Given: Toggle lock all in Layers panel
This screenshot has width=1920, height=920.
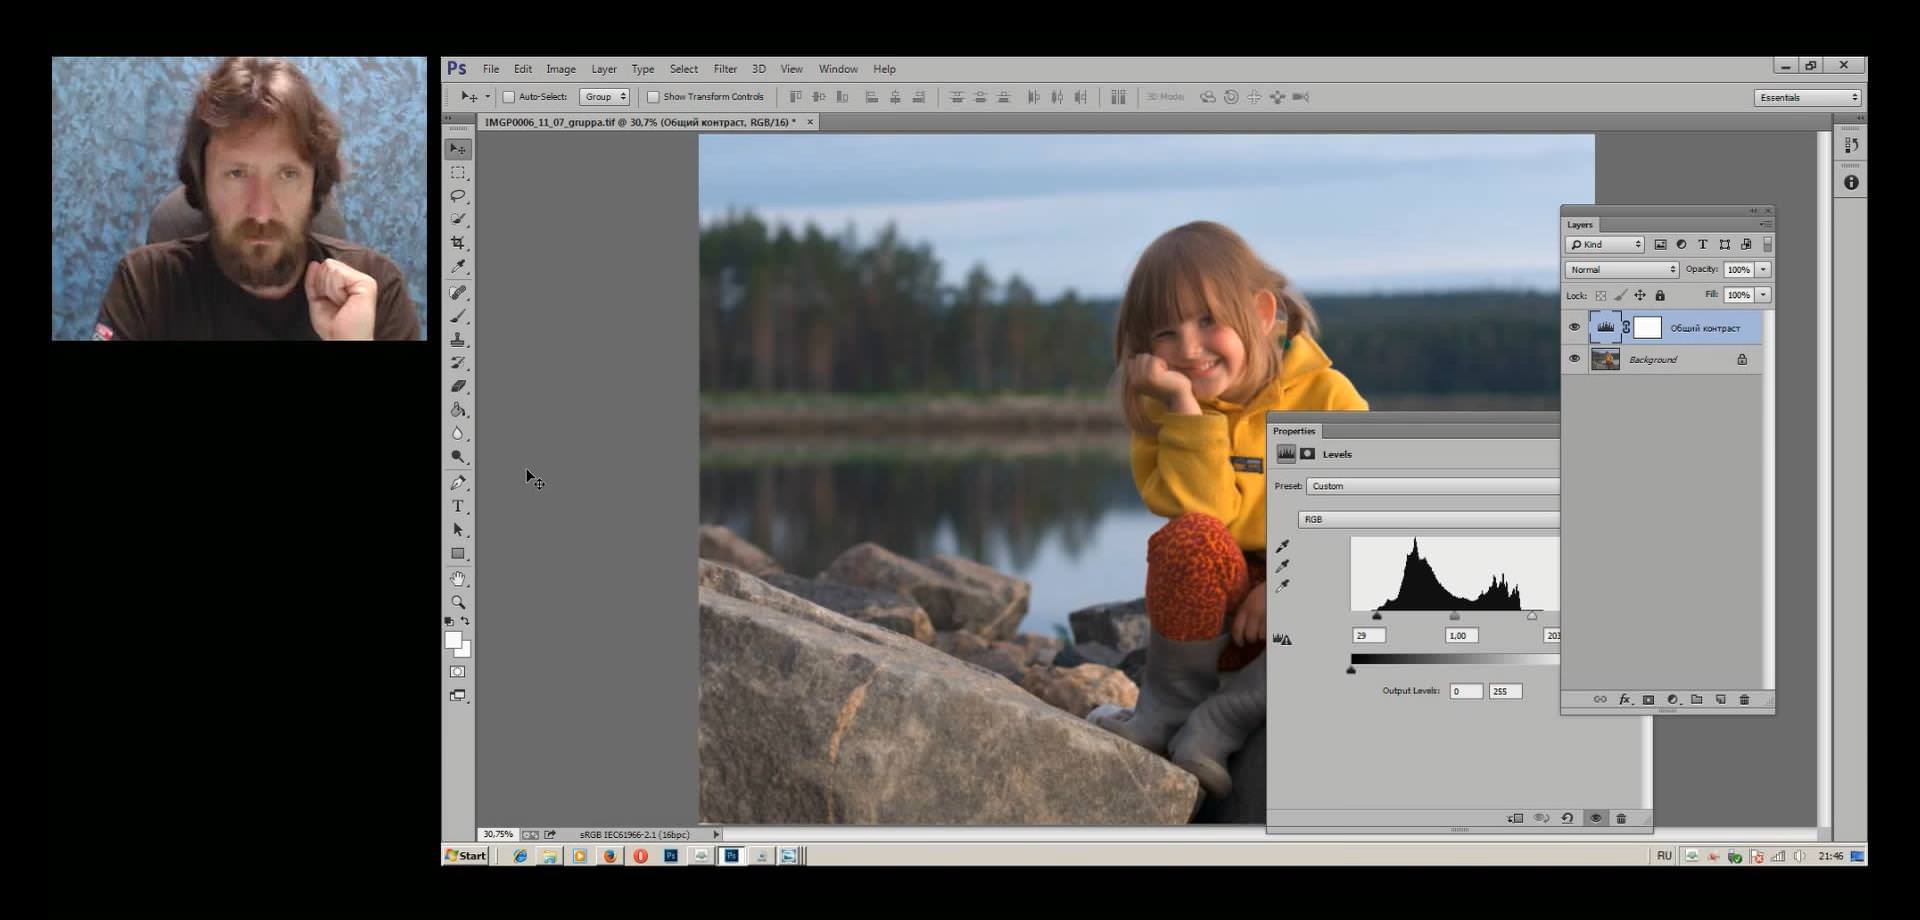Looking at the screenshot, I should pos(1660,296).
